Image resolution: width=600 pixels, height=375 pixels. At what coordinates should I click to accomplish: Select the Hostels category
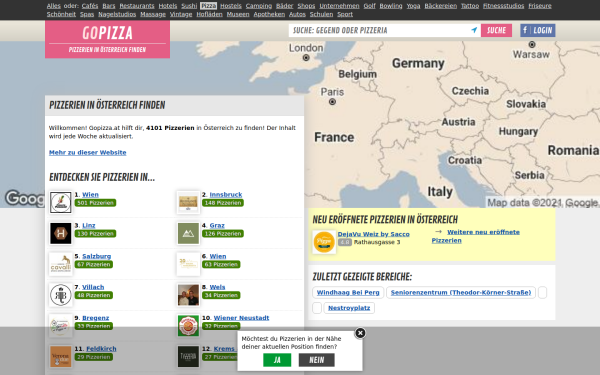pyautogui.click(x=231, y=6)
